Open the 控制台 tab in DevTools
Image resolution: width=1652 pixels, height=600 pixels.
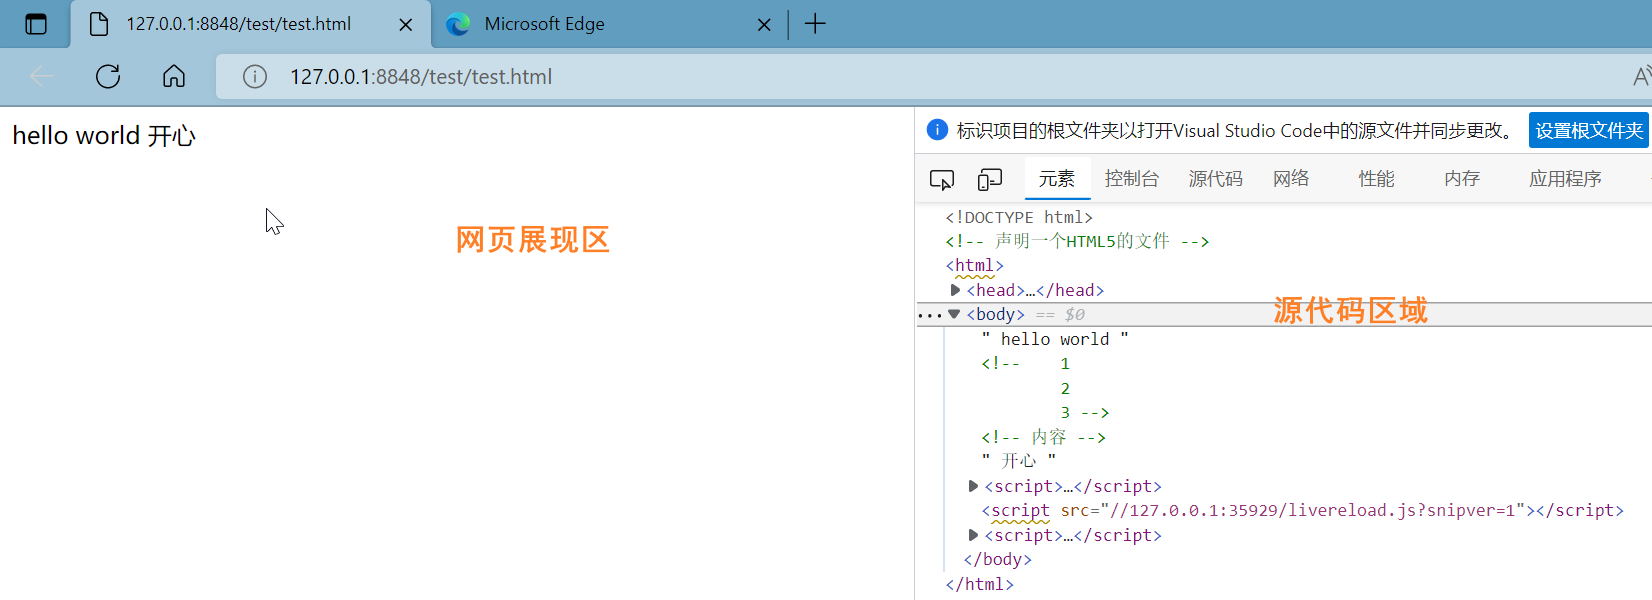coord(1132,179)
